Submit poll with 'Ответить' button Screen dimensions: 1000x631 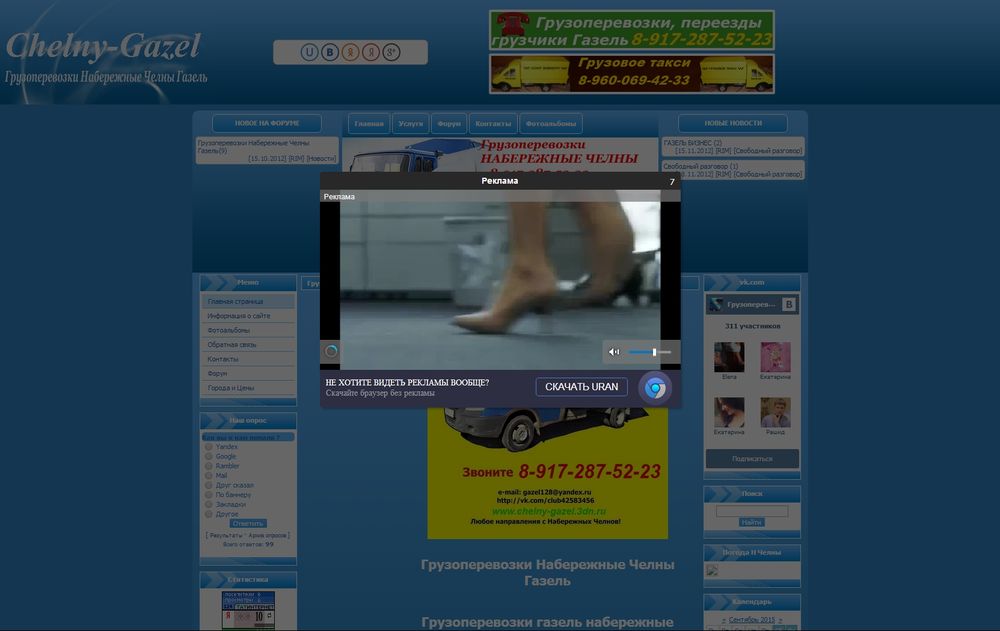247,523
